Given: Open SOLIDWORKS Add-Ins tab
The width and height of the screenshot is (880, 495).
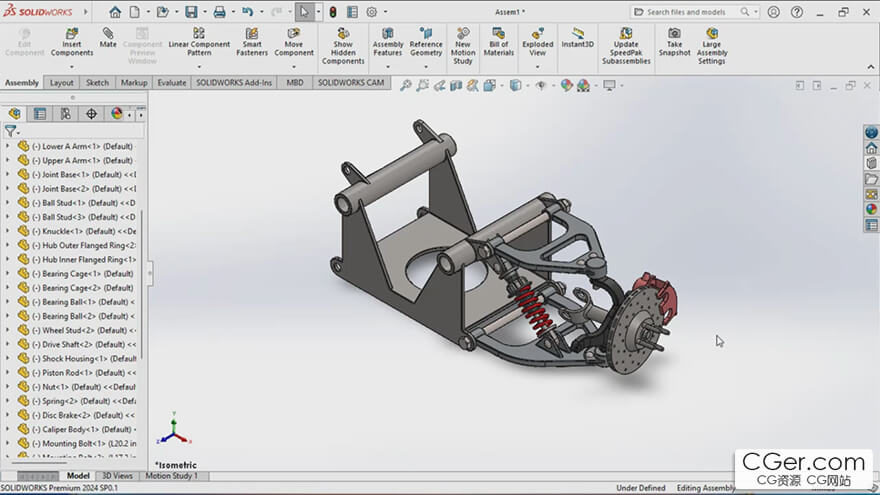Looking at the screenshot, I should (x=234, y=82).
